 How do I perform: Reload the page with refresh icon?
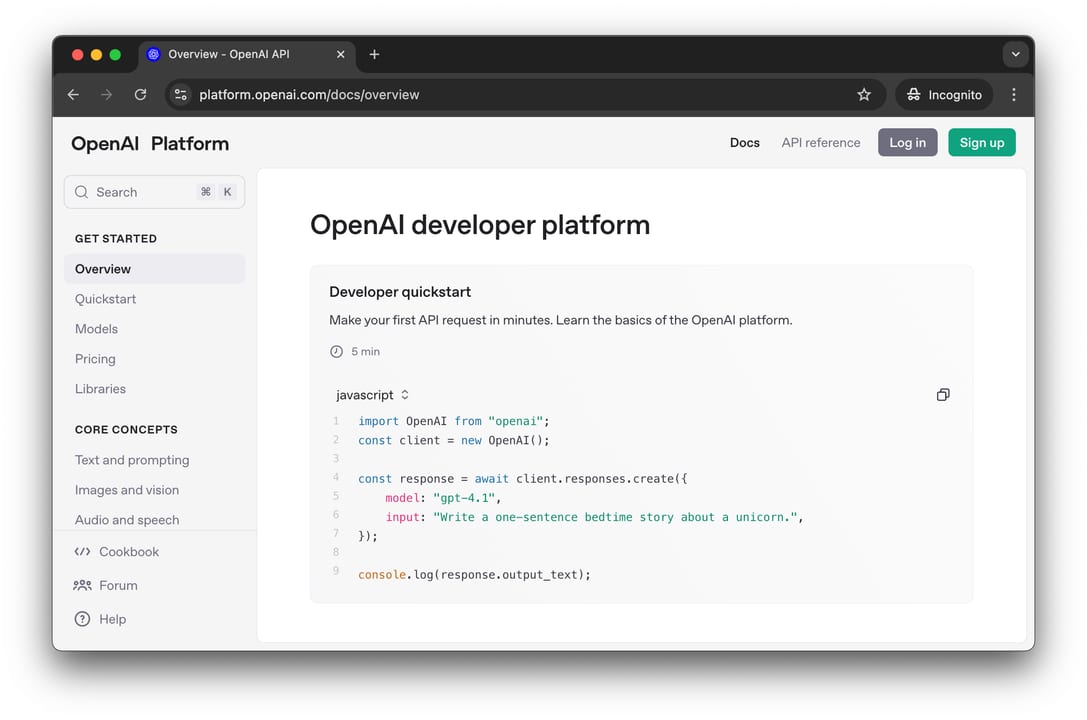pos(140,95)
